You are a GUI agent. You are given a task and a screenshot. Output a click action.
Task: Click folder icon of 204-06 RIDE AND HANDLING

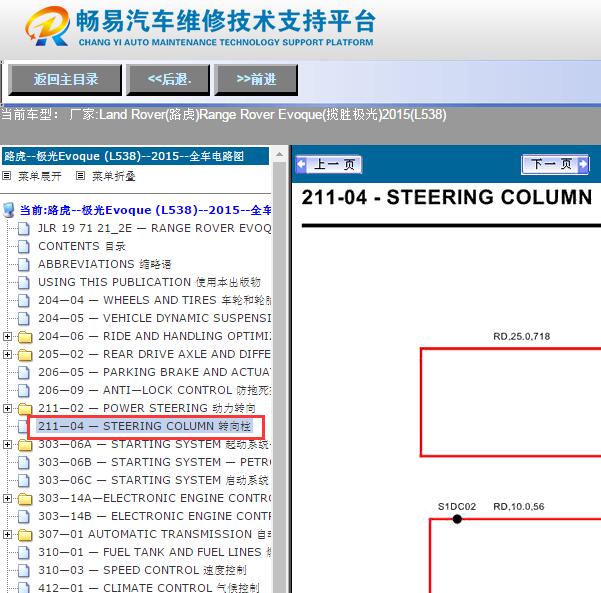[x=25, y=337]
